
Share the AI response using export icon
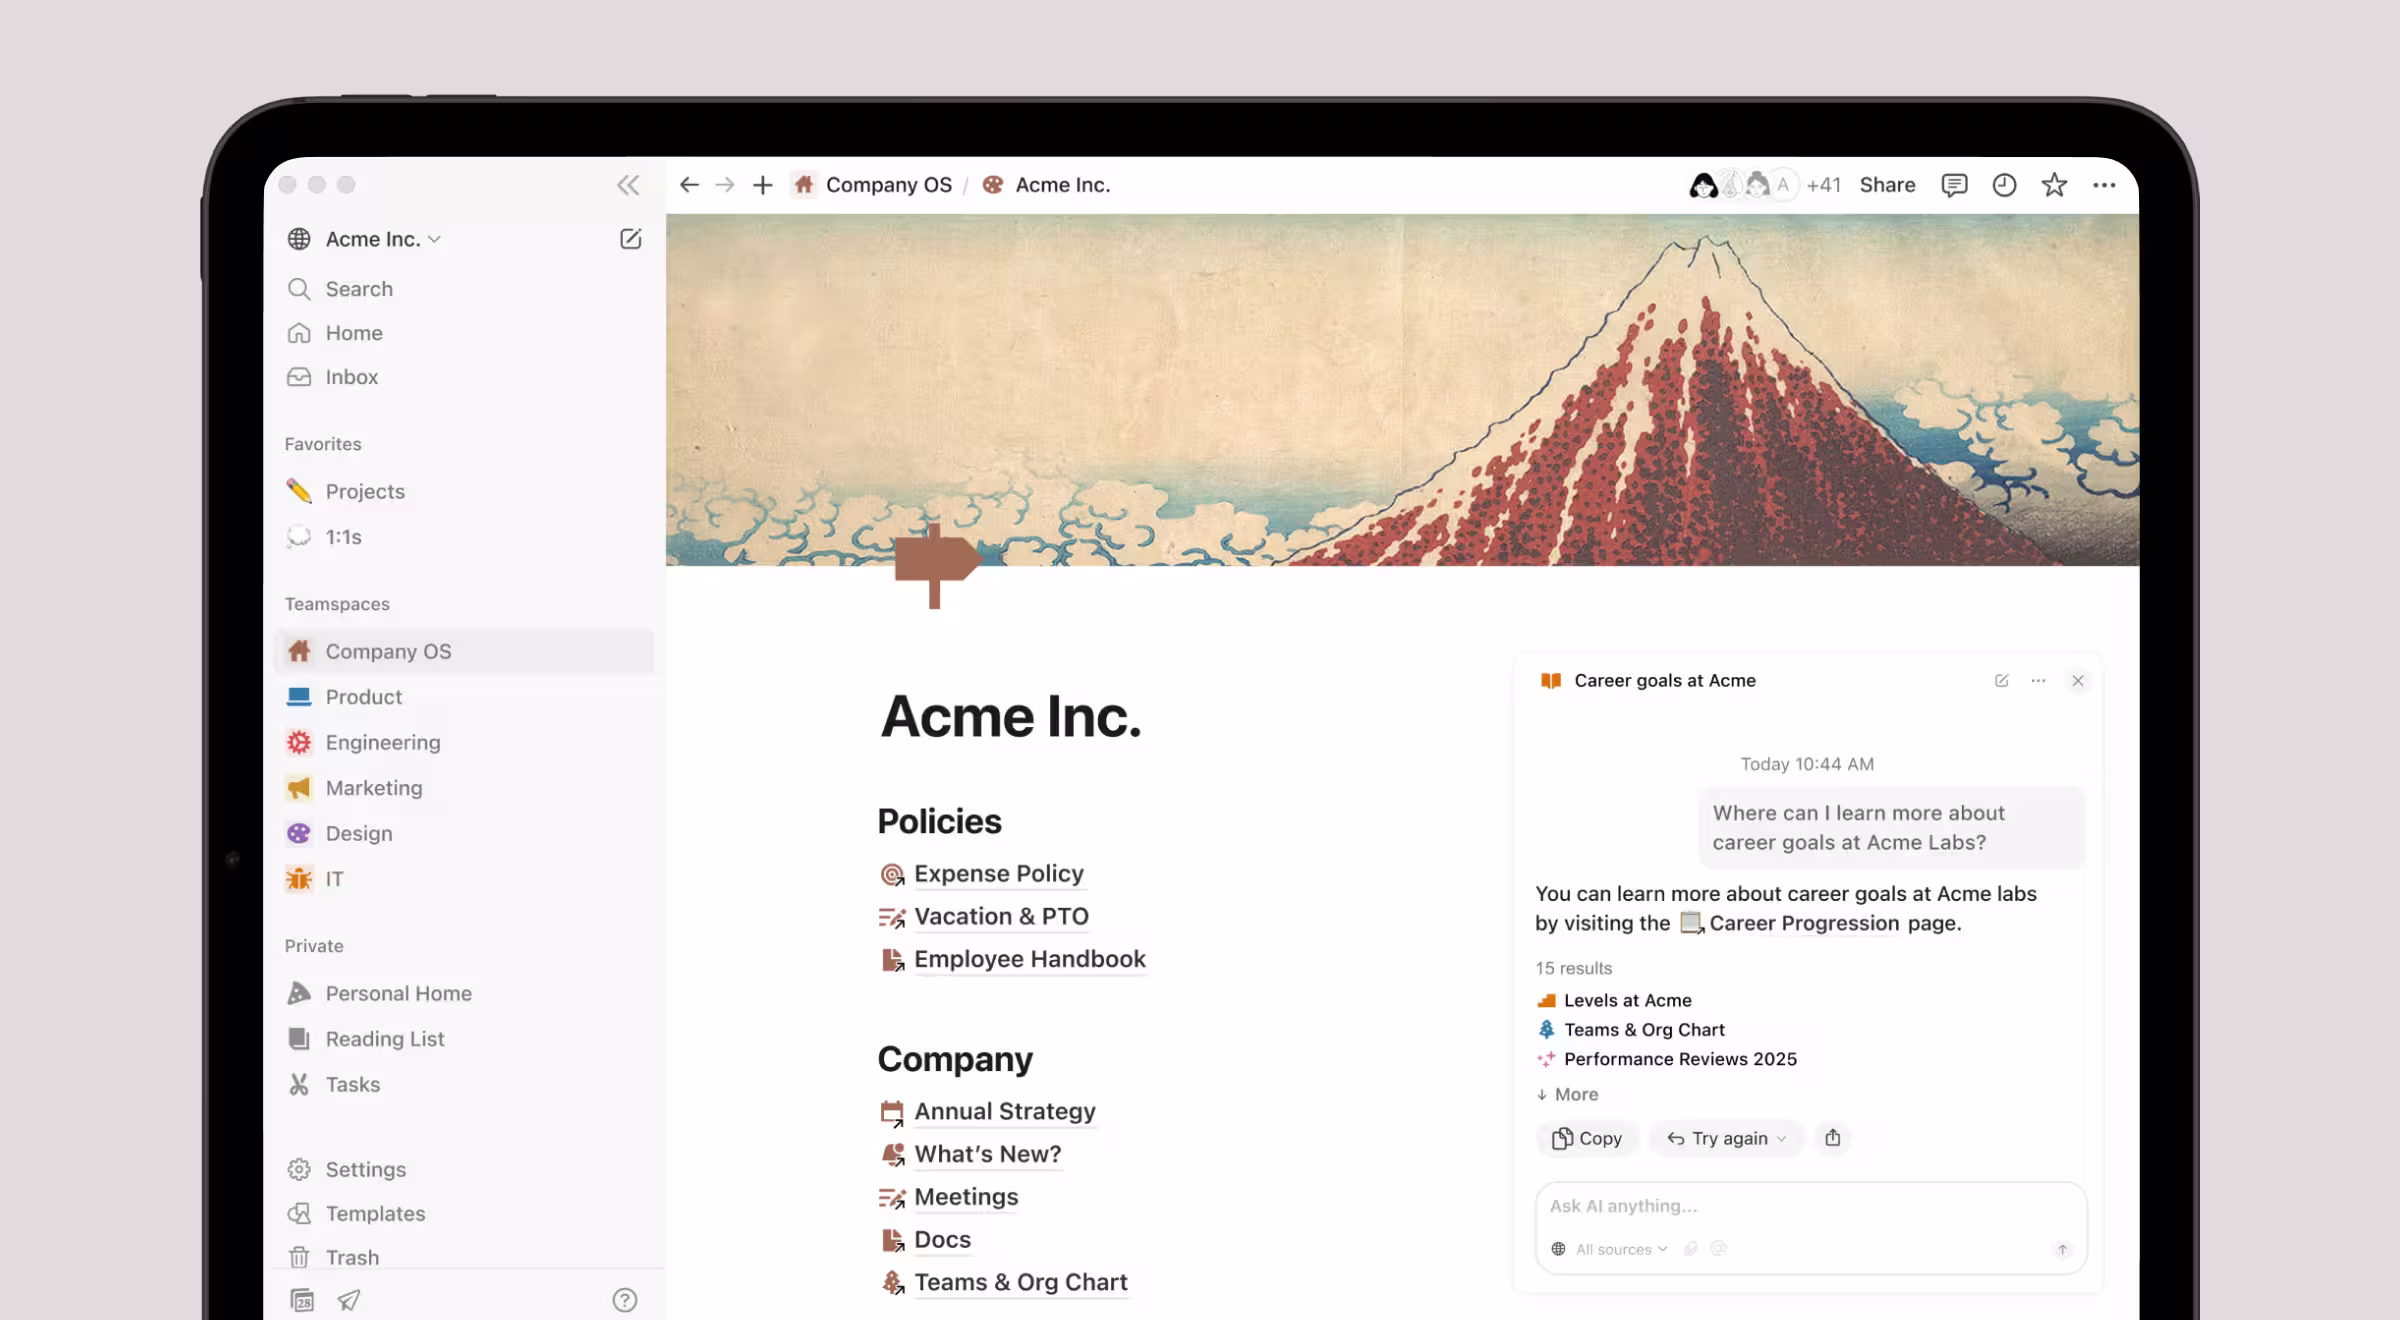(1832, 1138)
